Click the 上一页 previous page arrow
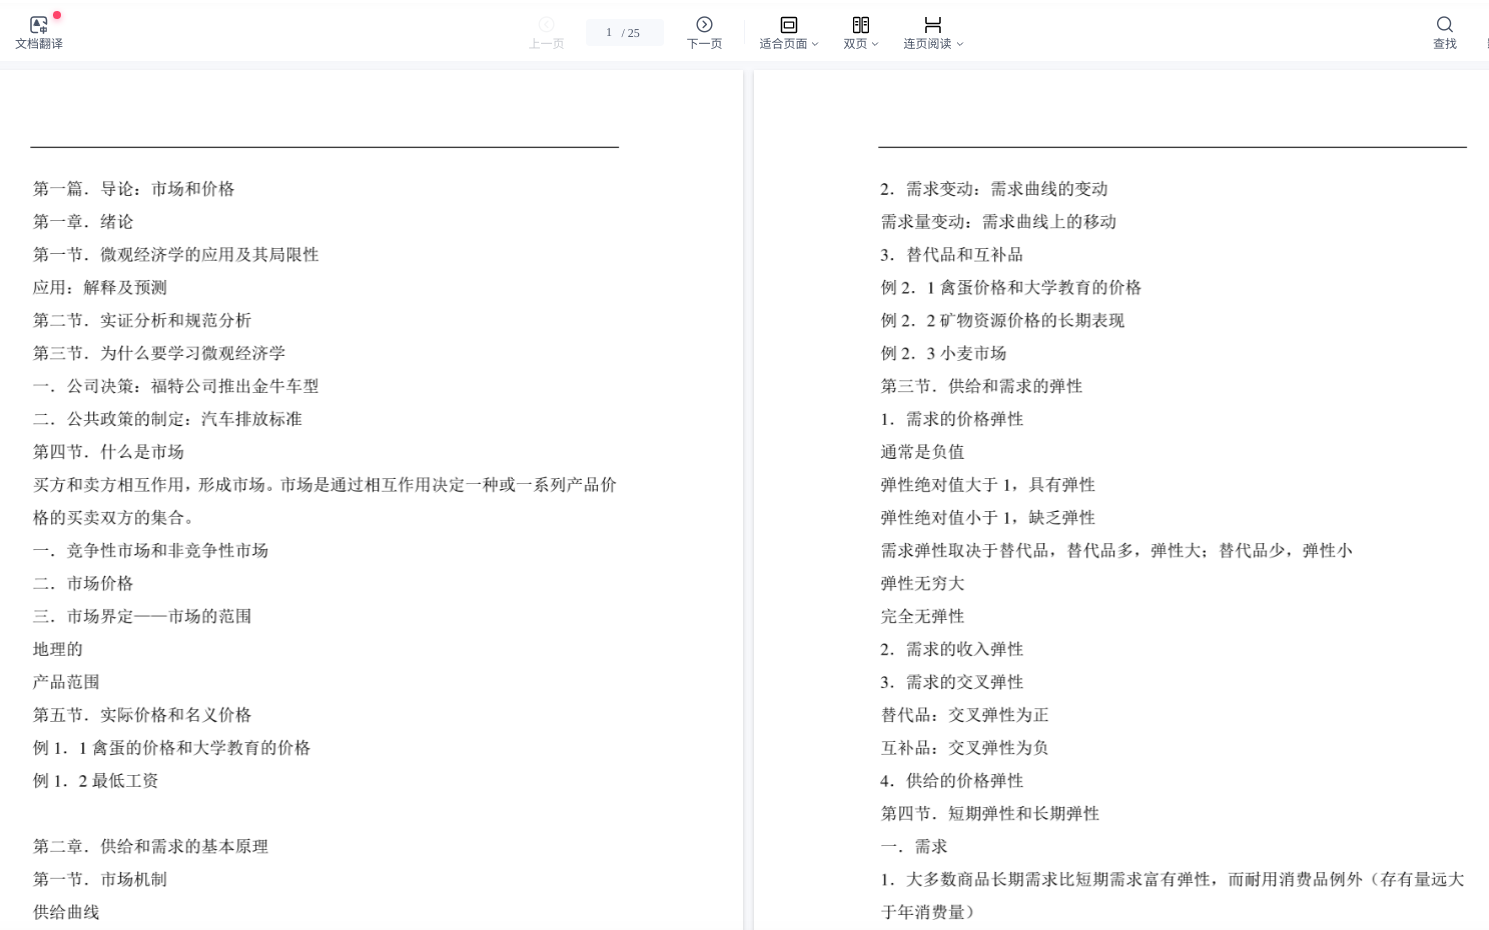Viewport: 1489px width, 930px height. (x=546, y=25)
